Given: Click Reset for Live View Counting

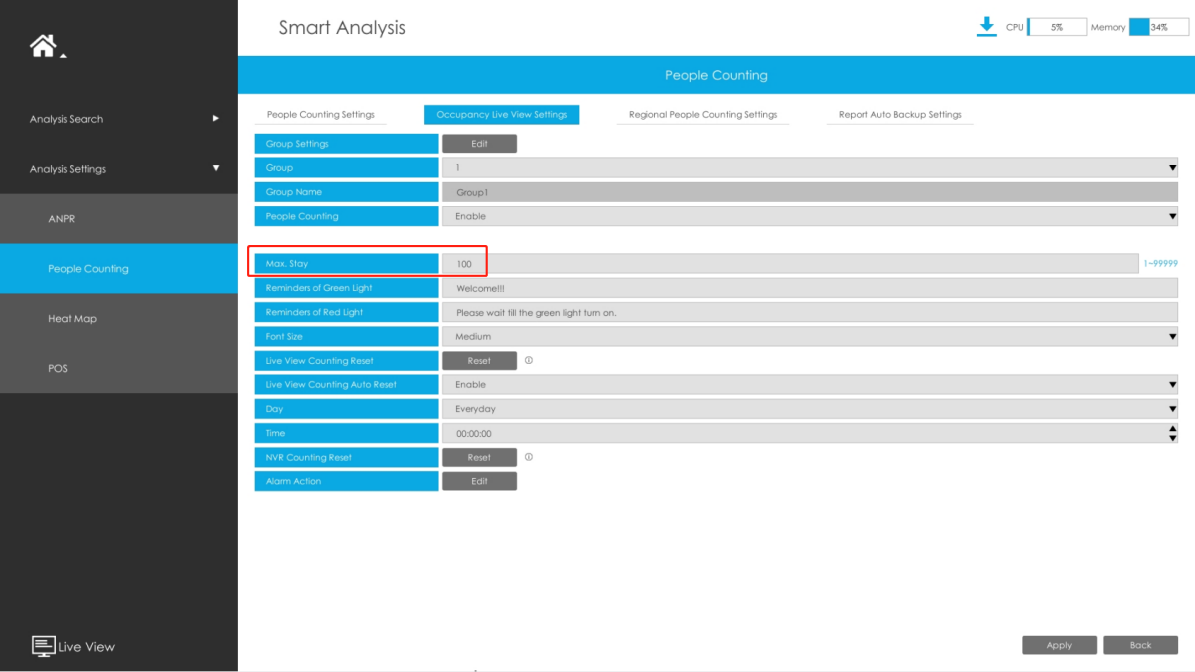Looking at the screenshot, I should click(x=479, y=360).
